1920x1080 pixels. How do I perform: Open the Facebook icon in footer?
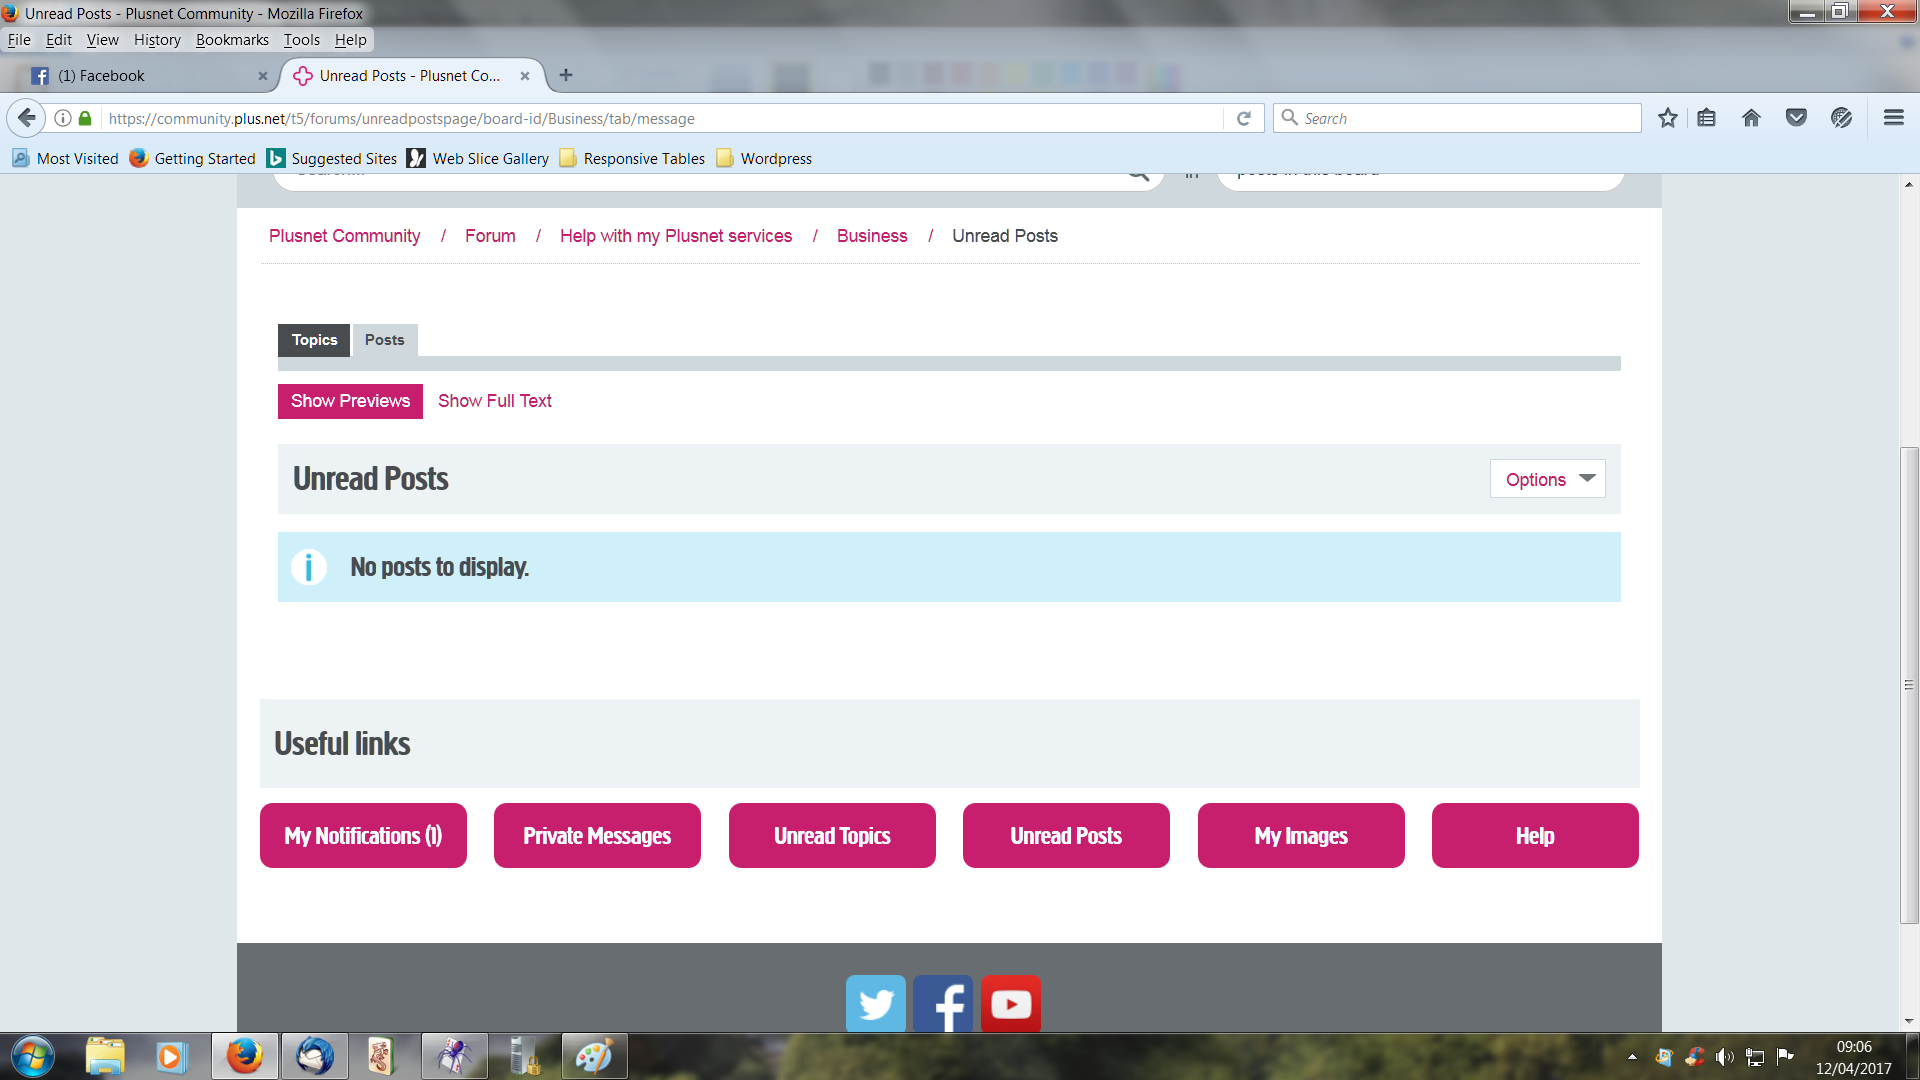tap(943, 1003)
